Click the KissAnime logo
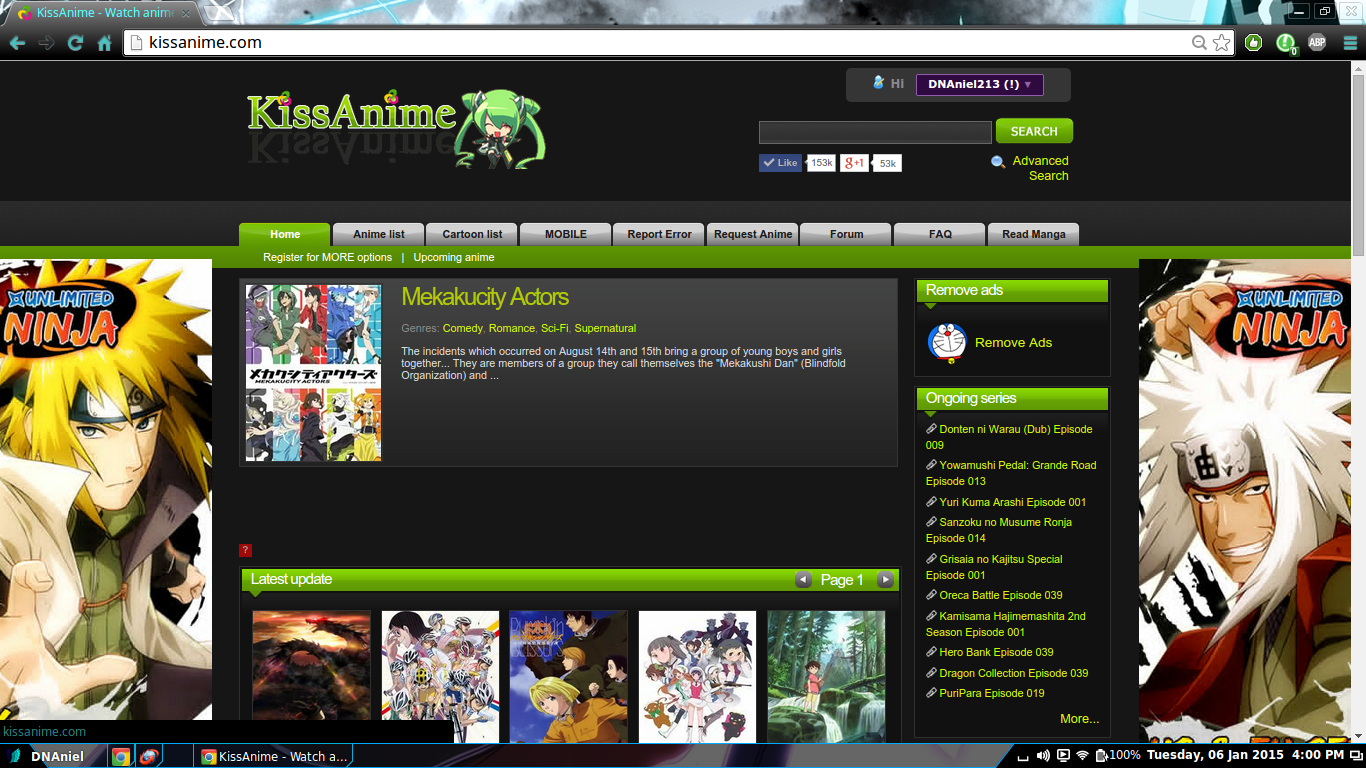The image size is (1366, 768). (396, 128)
